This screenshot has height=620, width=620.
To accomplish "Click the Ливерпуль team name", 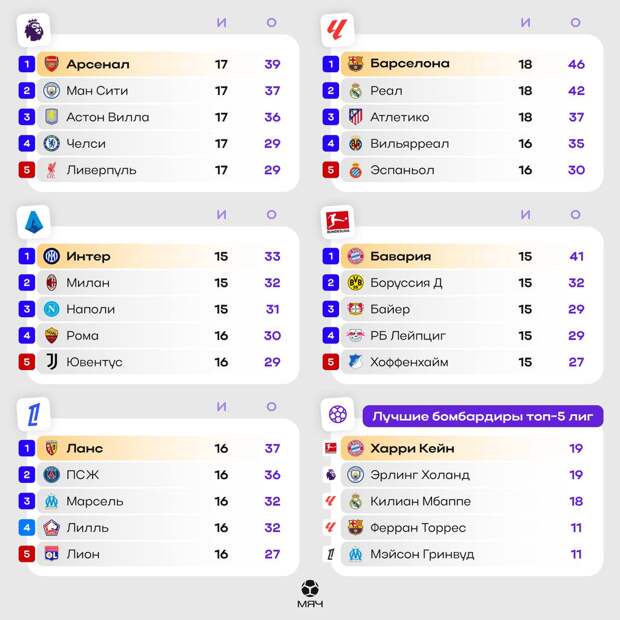I will point(101,170).
